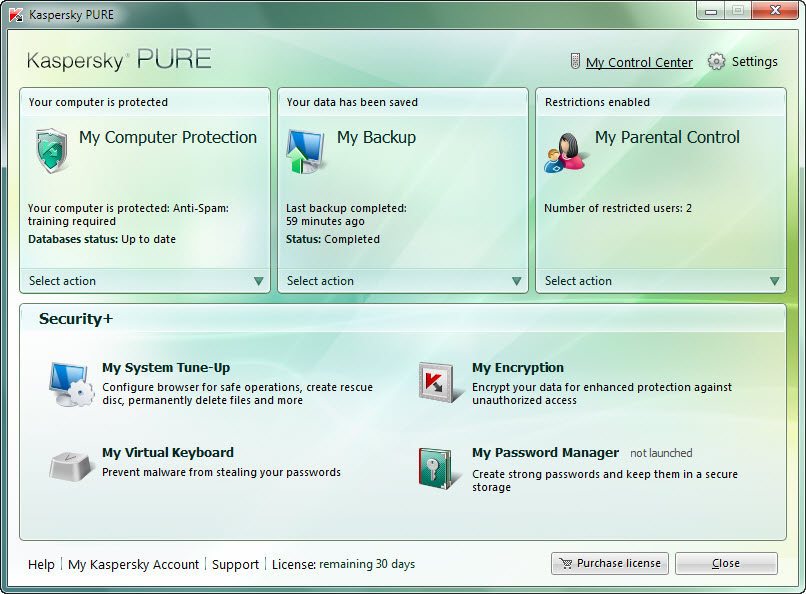Click 'Number of restricted users: 2' text
The height and width of the screenshot is (594, 806).
pyautogui.click(x=618, y=208)
